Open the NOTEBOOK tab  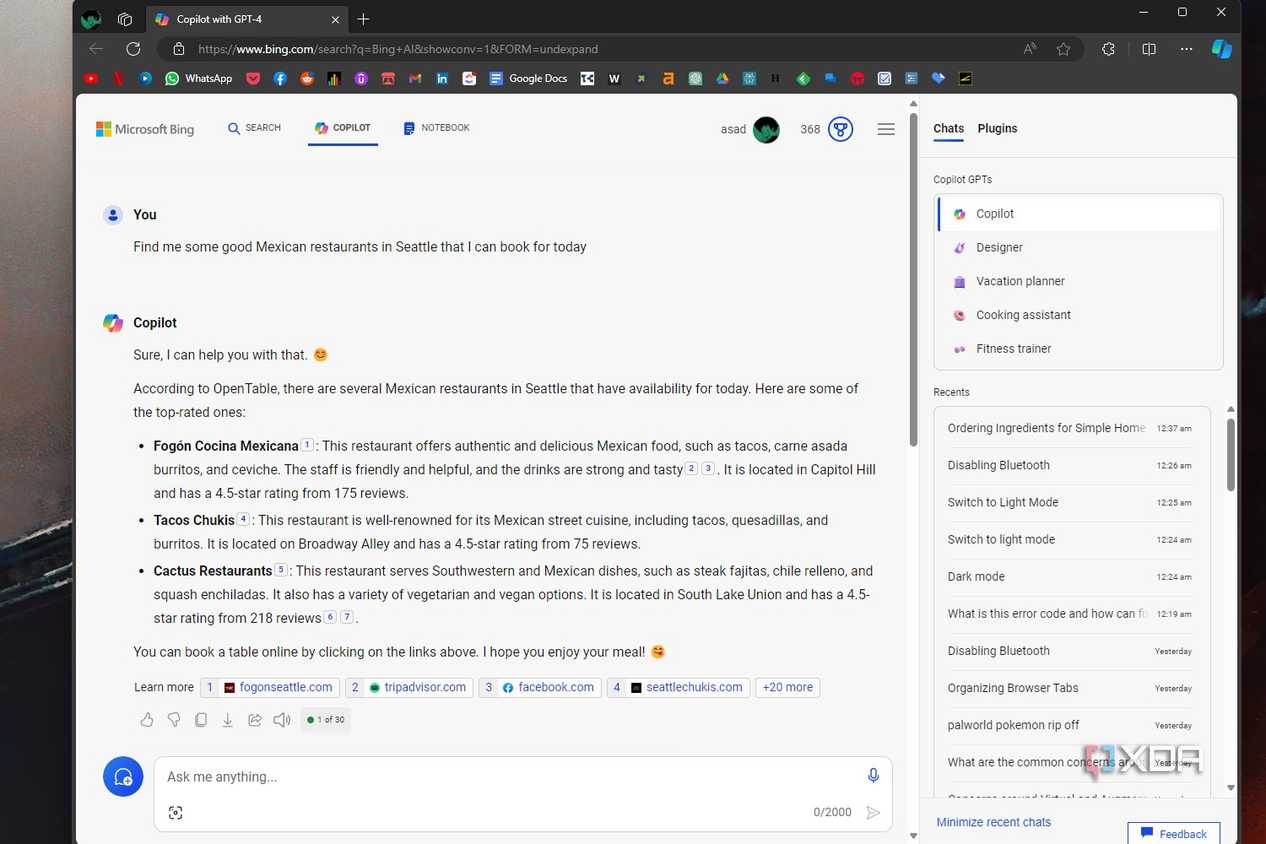436,128
